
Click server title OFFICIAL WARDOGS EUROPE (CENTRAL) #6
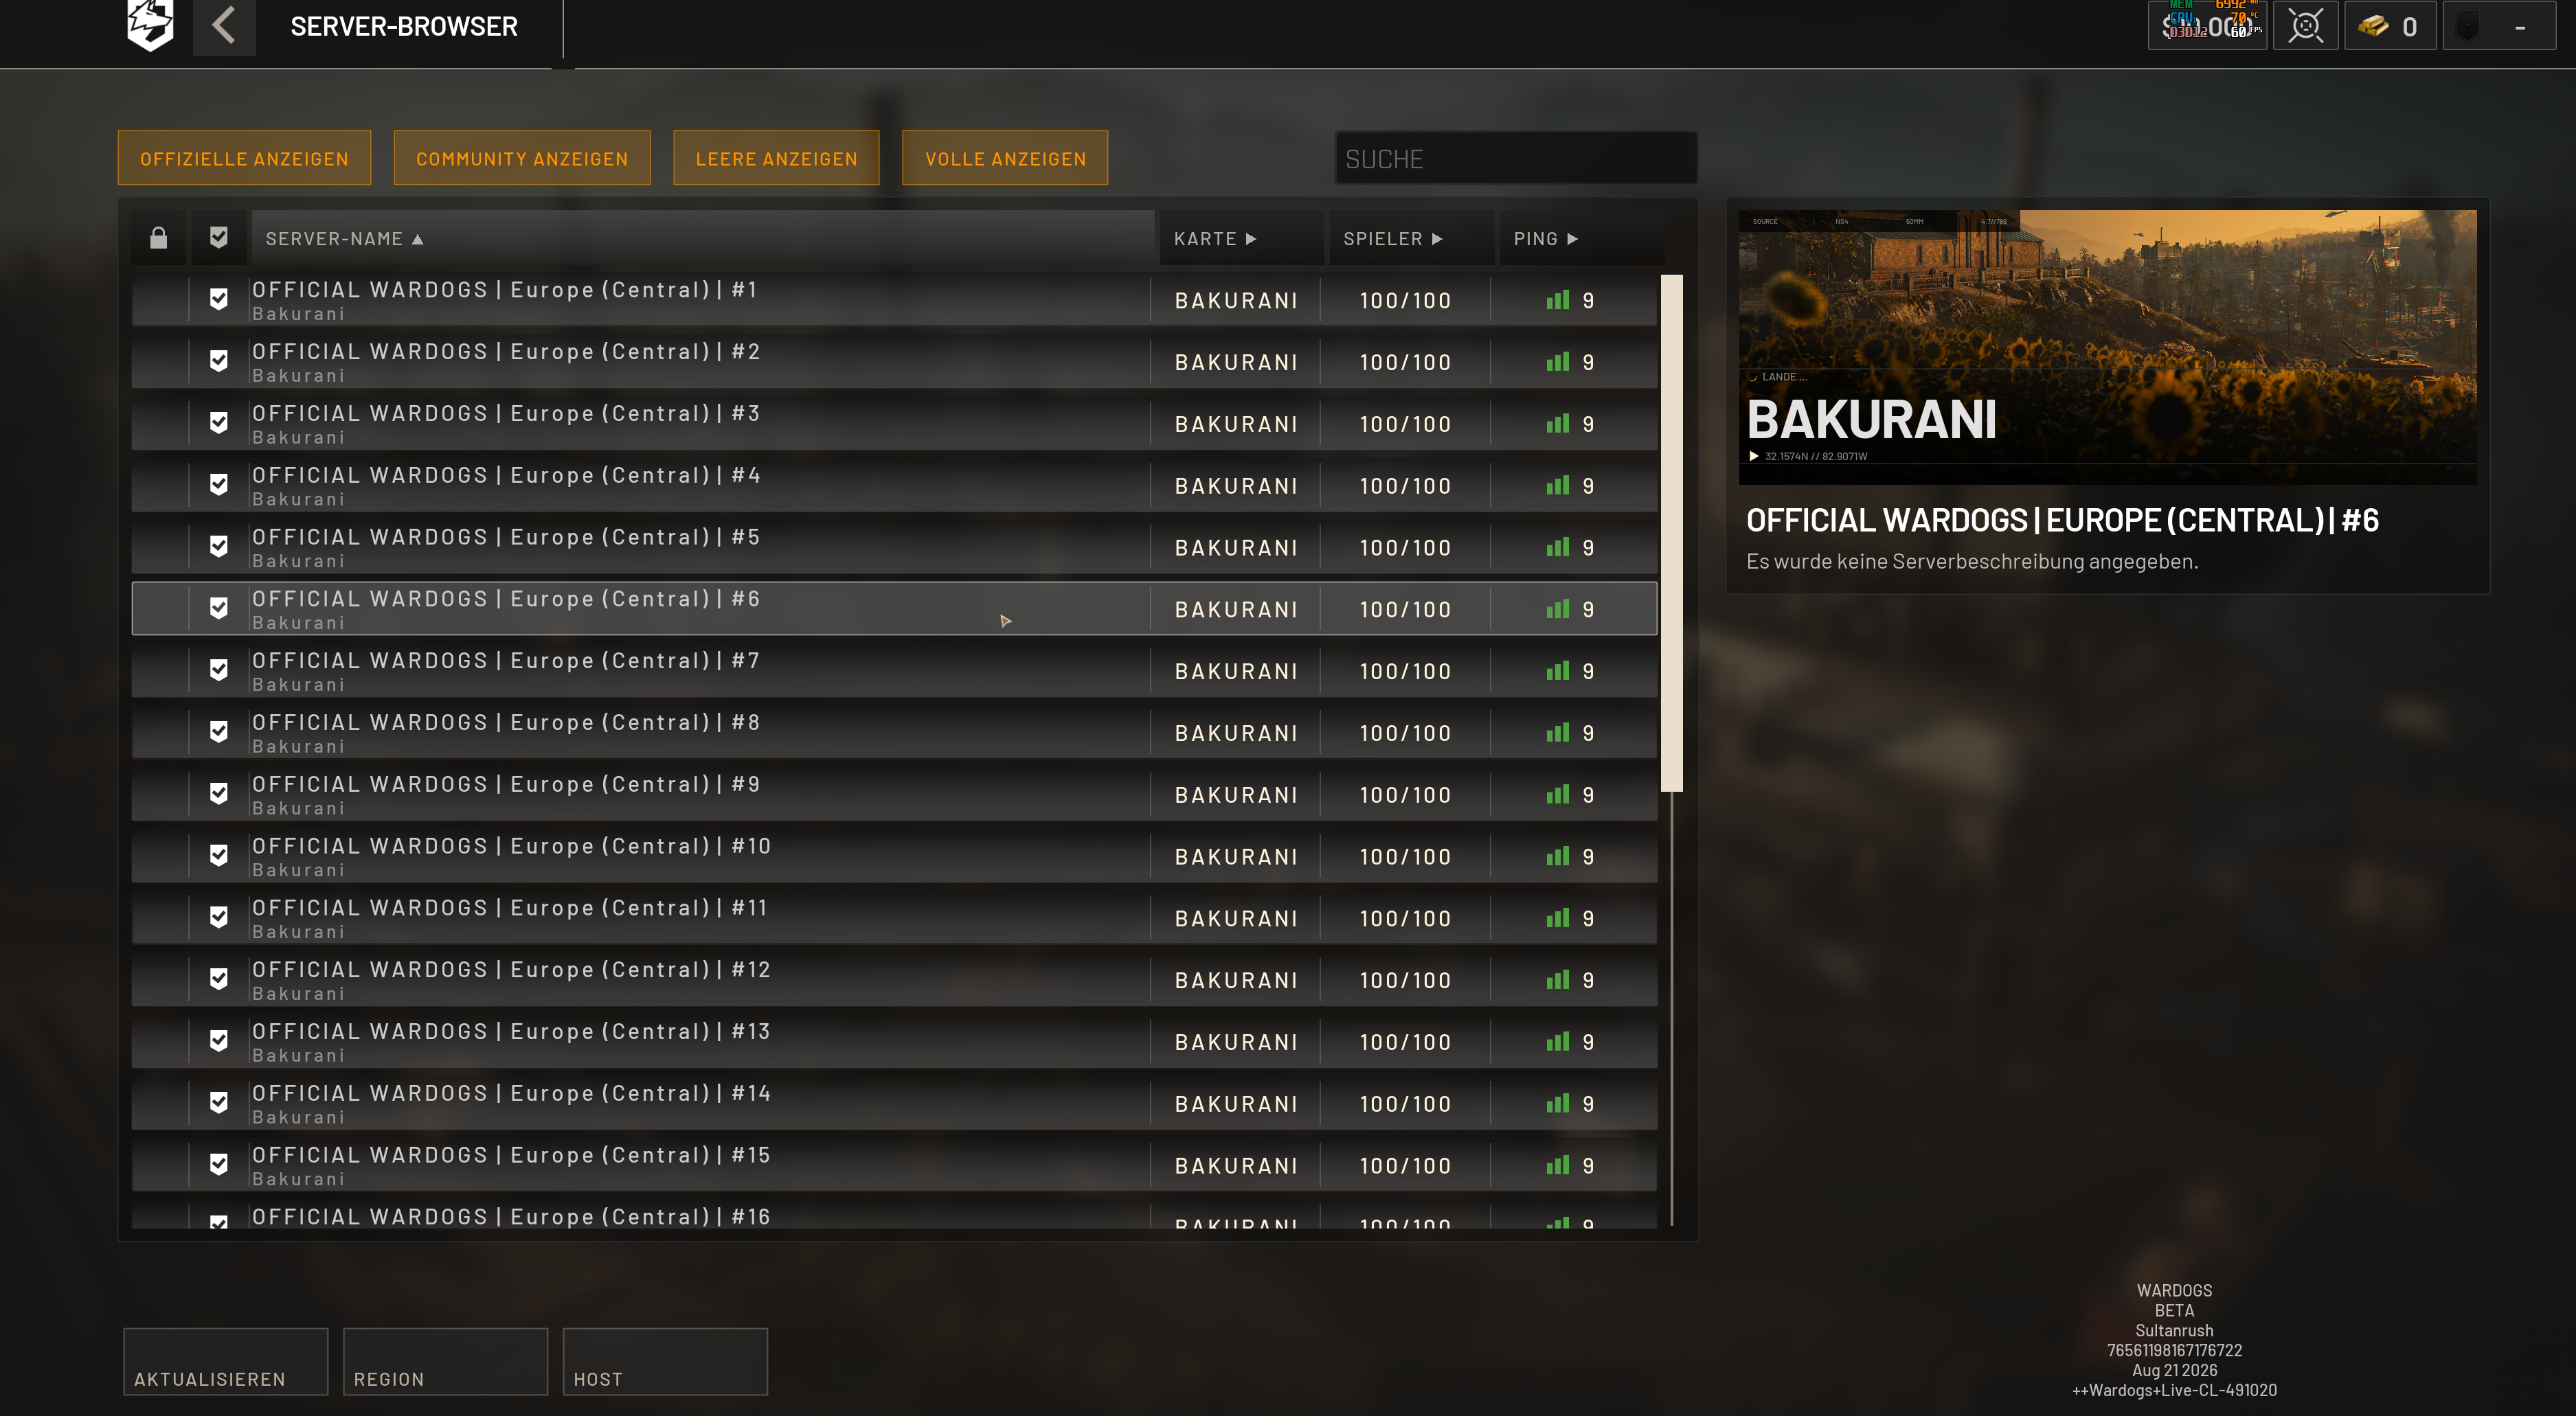tap(2062, 520)
